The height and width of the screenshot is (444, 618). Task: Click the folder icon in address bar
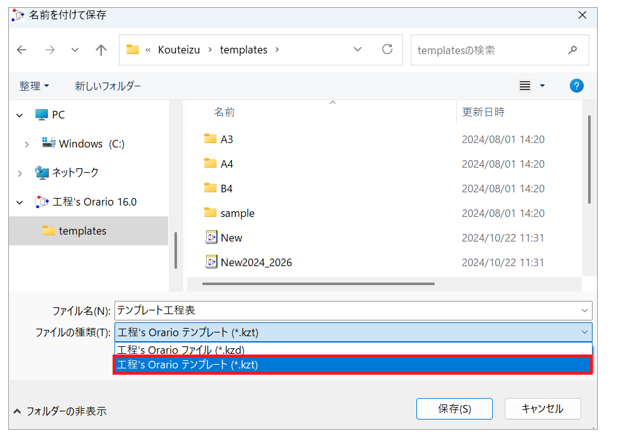[x=132, y=50]
